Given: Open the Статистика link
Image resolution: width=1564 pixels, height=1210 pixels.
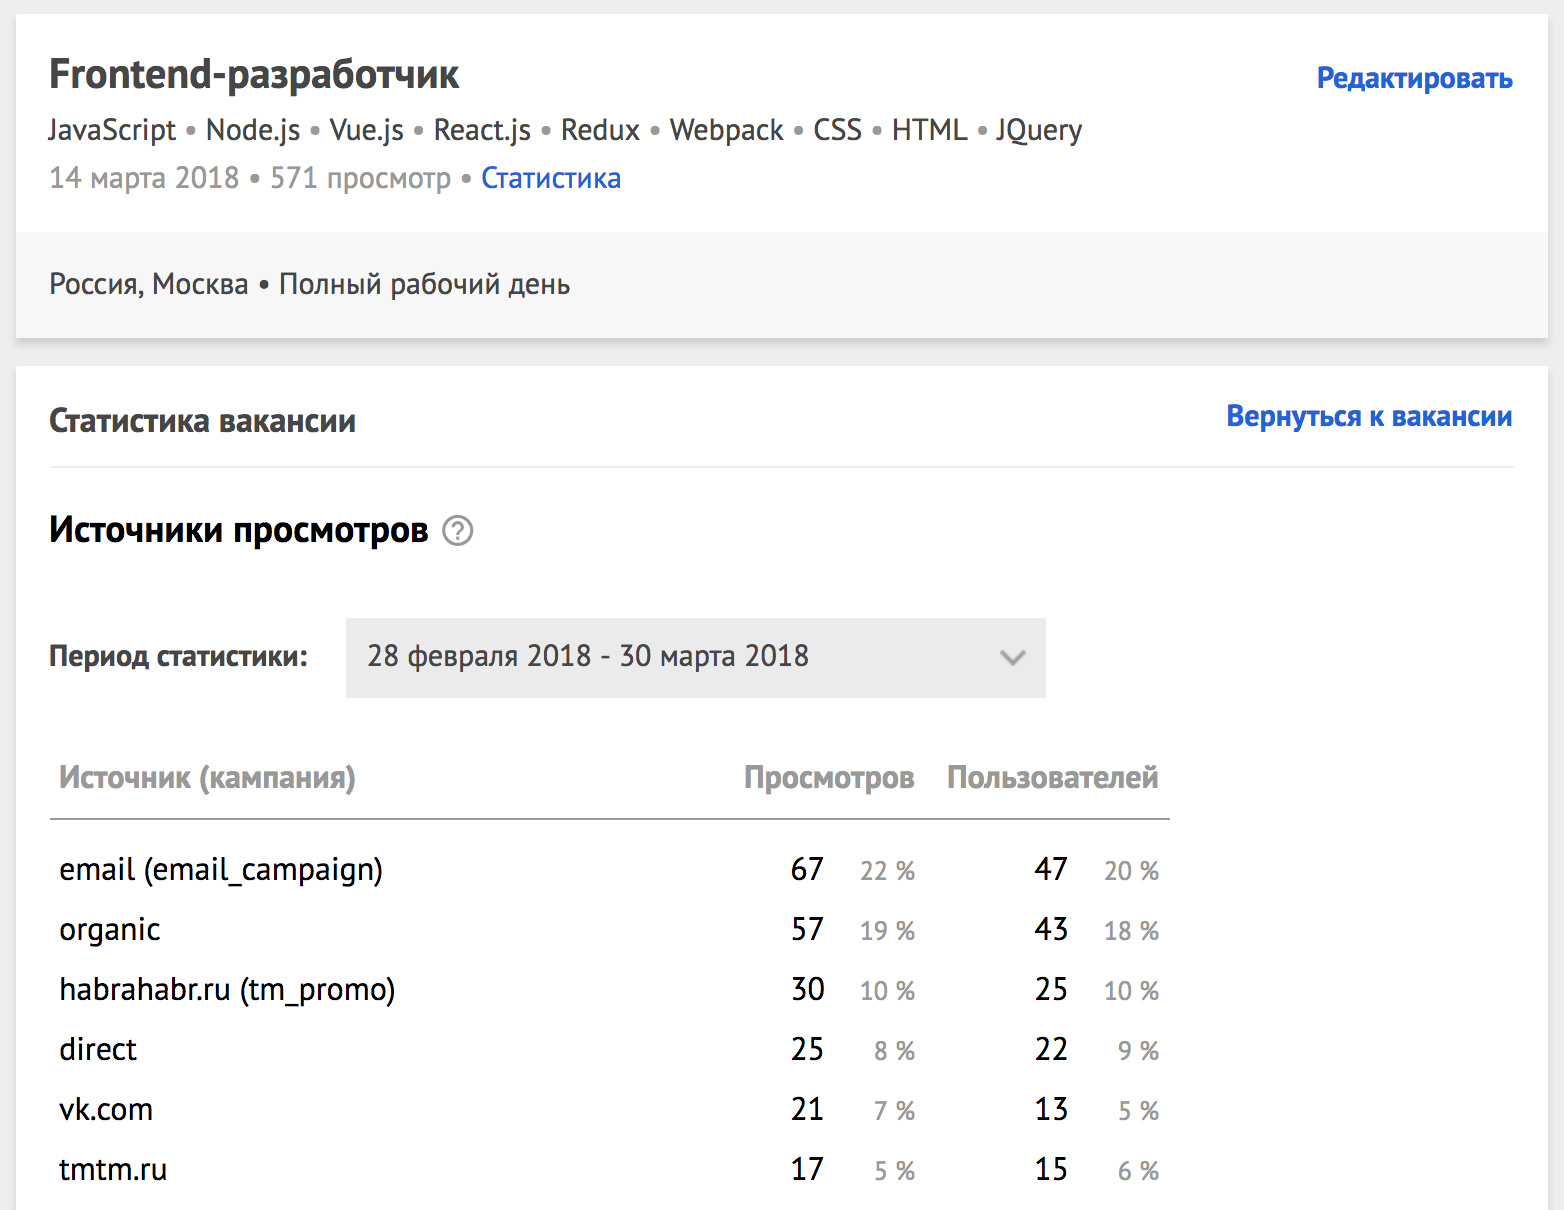Looking at the screenshot, I should coord(551,178).
